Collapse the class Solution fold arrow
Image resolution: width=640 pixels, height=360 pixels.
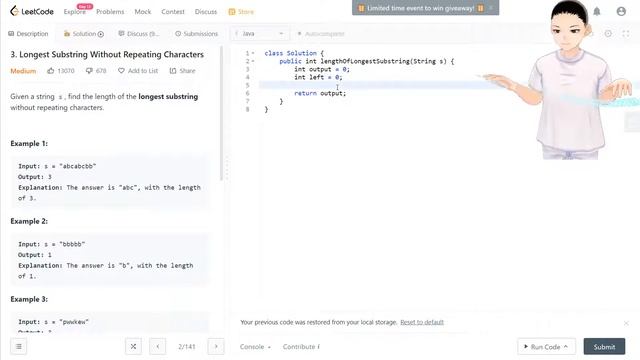pyautogui.click(x=253, y=53)
